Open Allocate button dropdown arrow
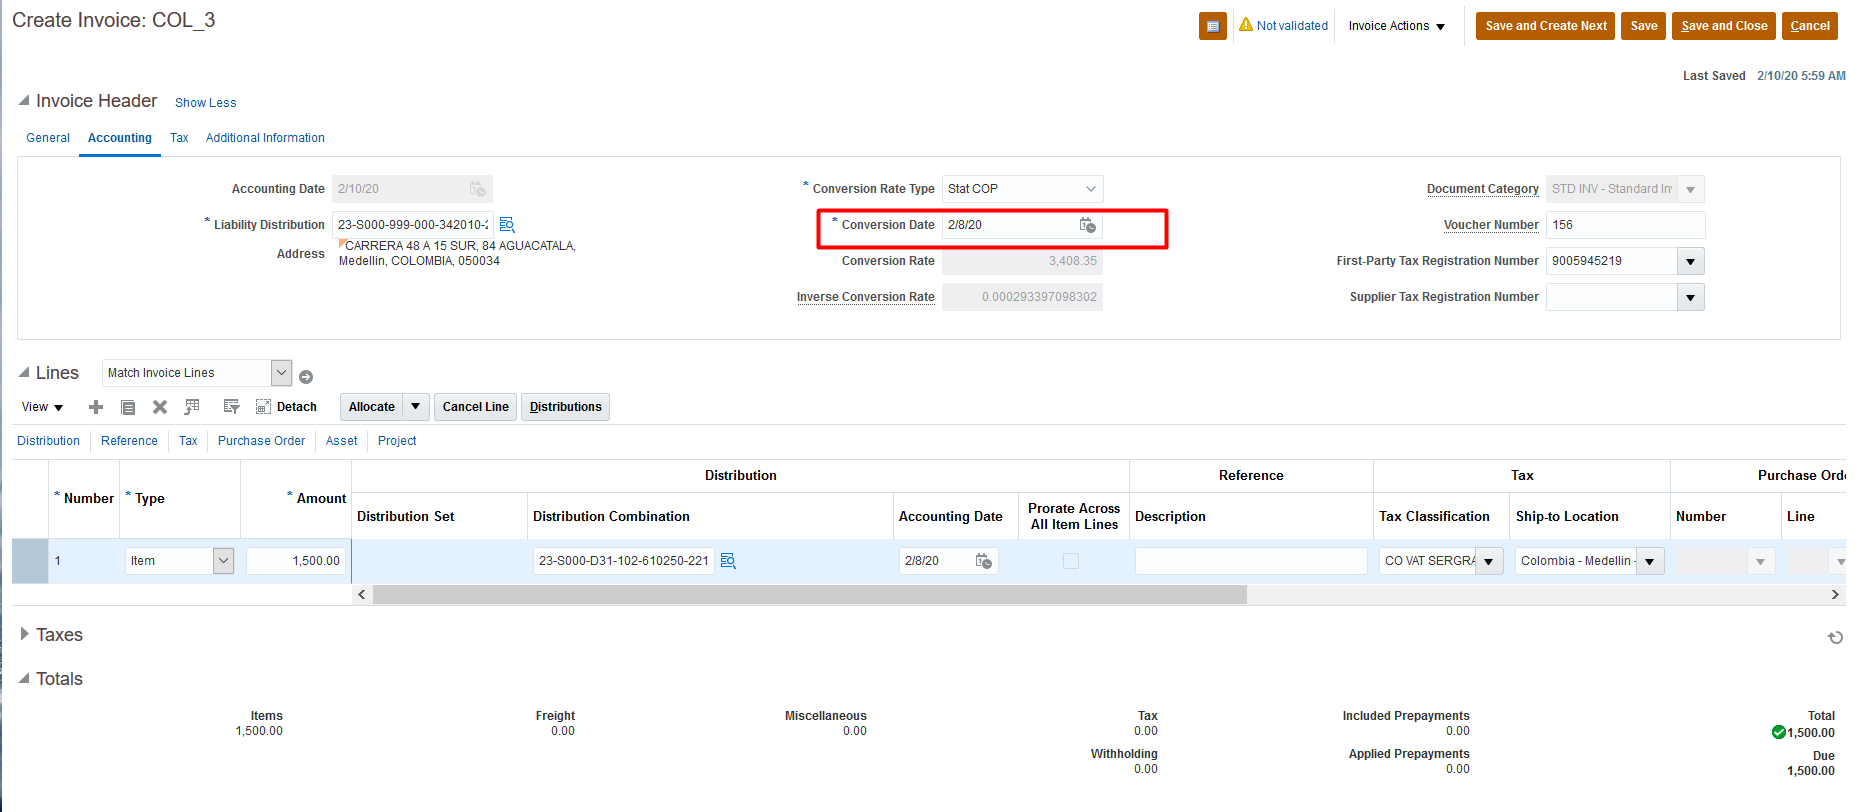The width and height of the screenshot is (1865, 812). coord(416,407)
